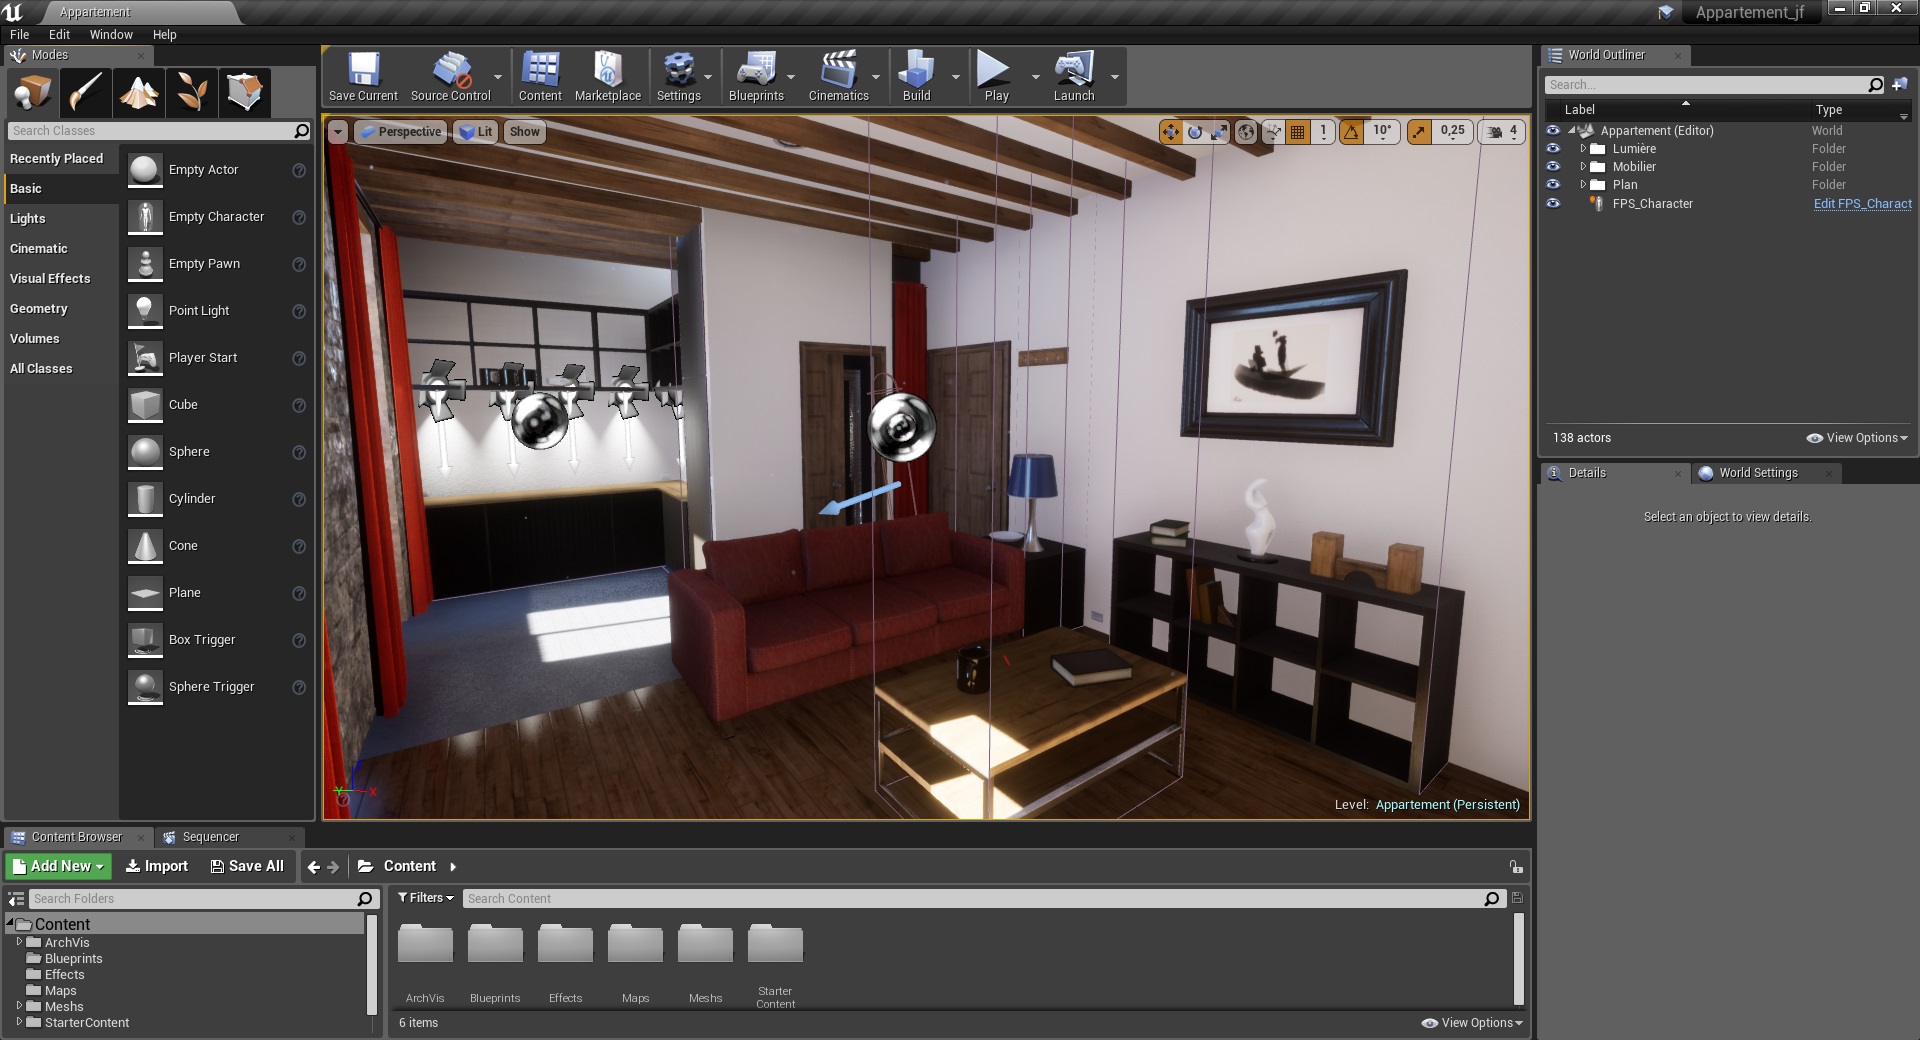Select the Landscape mode icon
Image resolution: width=1920 pixels, height=1040 pixels.
click(139, 93)
